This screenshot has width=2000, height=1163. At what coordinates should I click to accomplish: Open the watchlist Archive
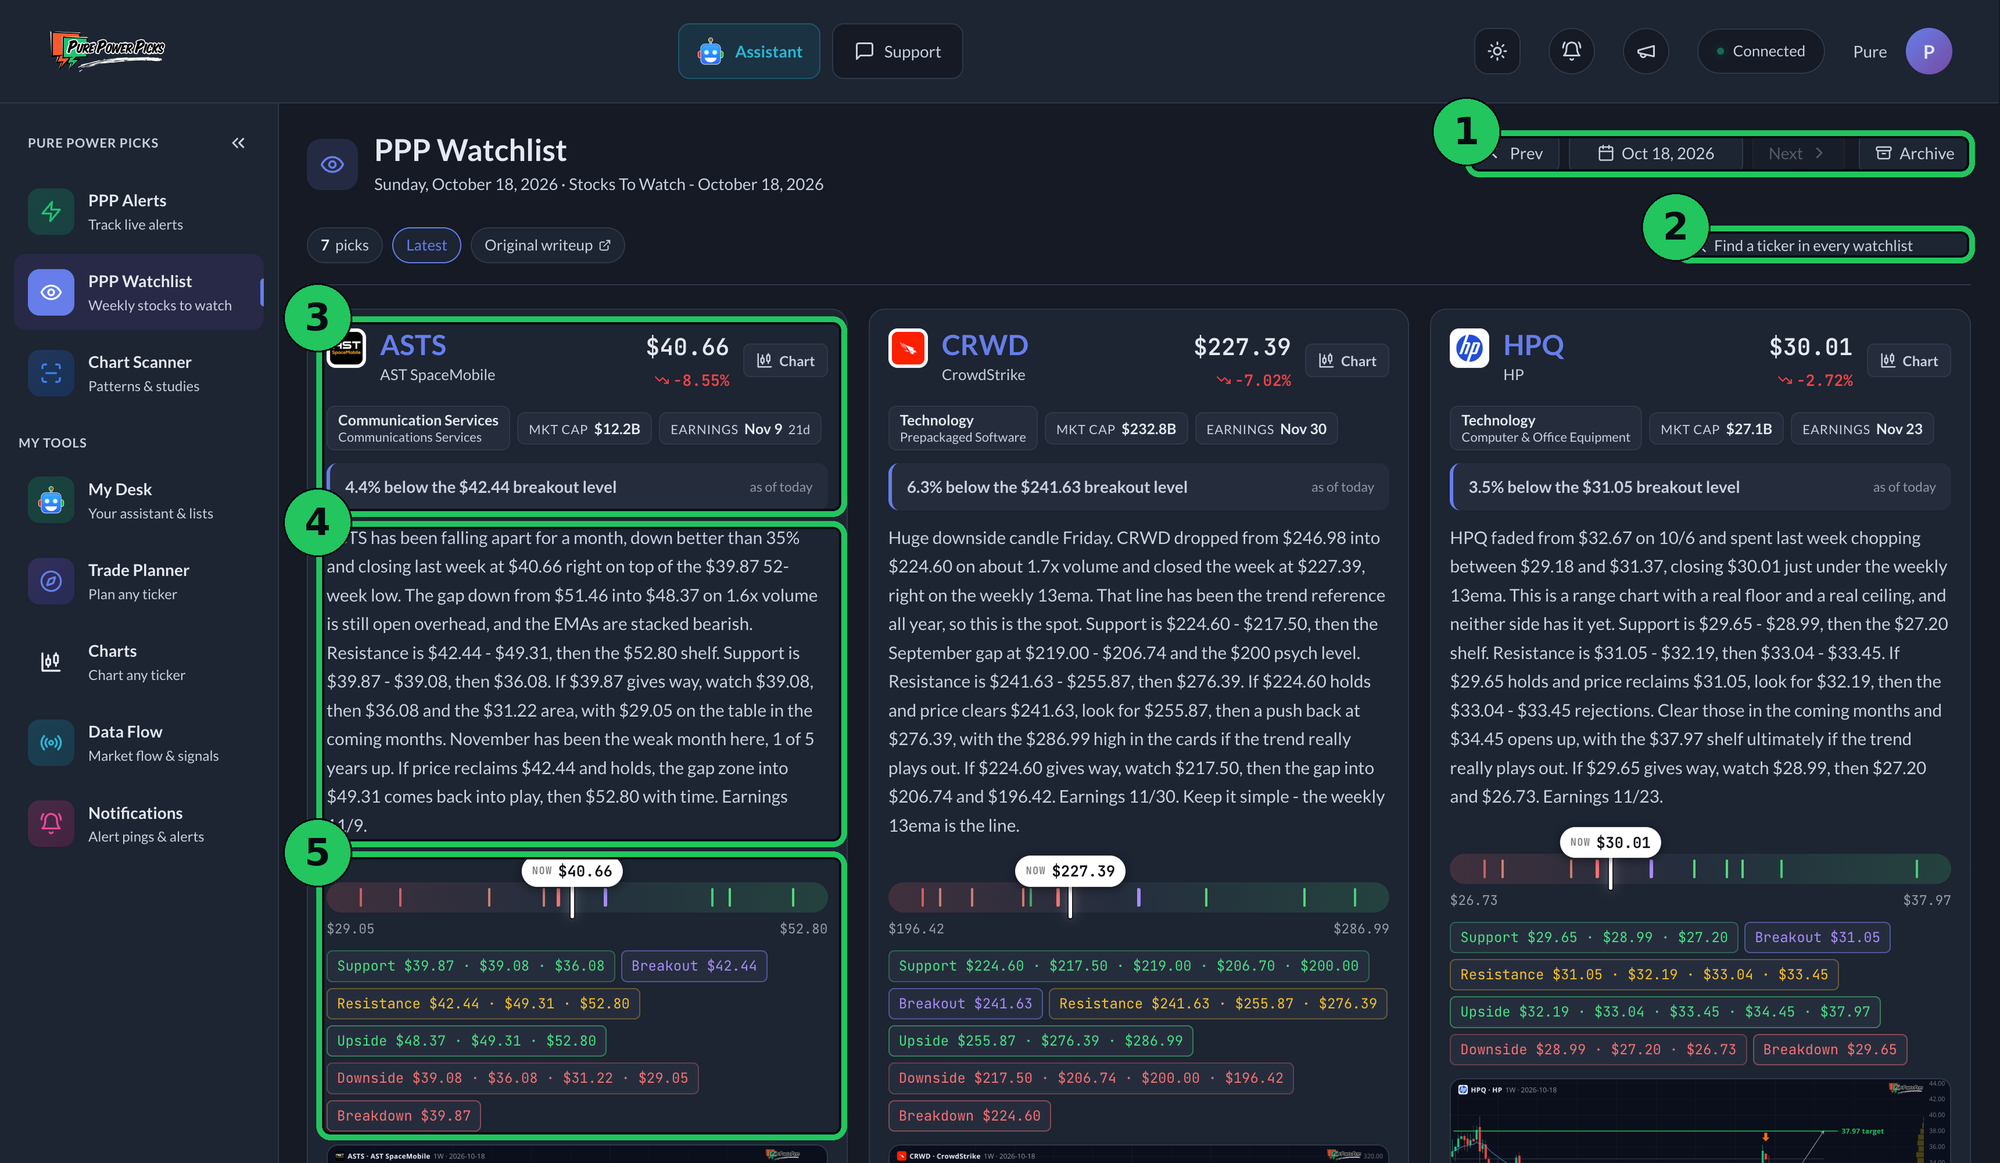tap(1914, 153)
